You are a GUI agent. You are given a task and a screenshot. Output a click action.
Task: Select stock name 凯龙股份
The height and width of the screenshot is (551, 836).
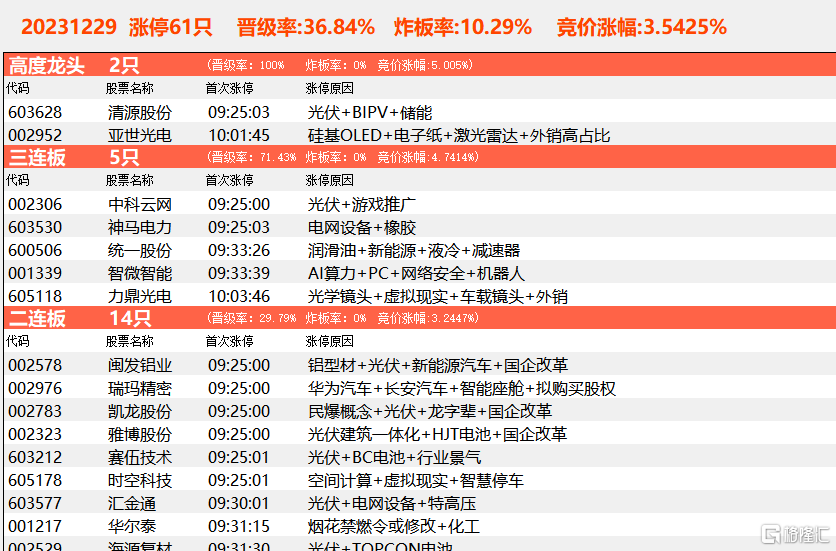click(x=140, y=411)
